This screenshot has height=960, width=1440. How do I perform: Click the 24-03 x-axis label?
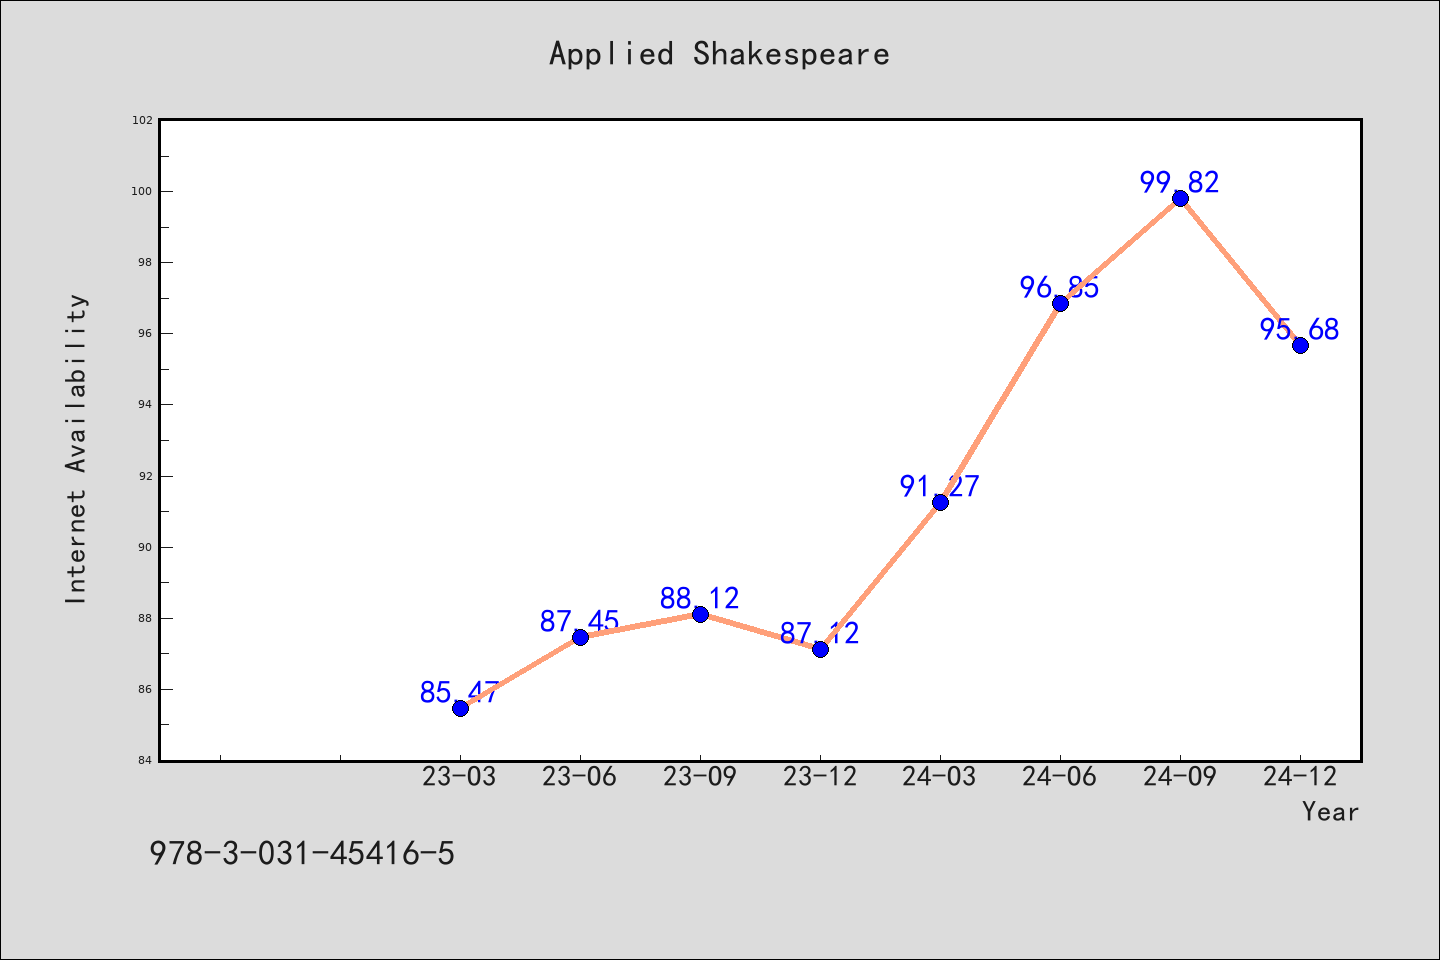point(940,777)
